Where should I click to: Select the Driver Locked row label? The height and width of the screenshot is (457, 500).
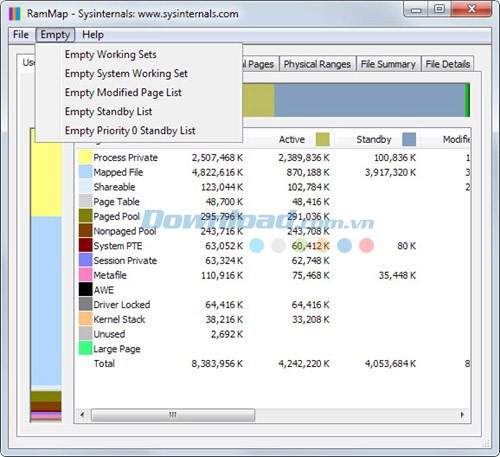click(122, 304)
